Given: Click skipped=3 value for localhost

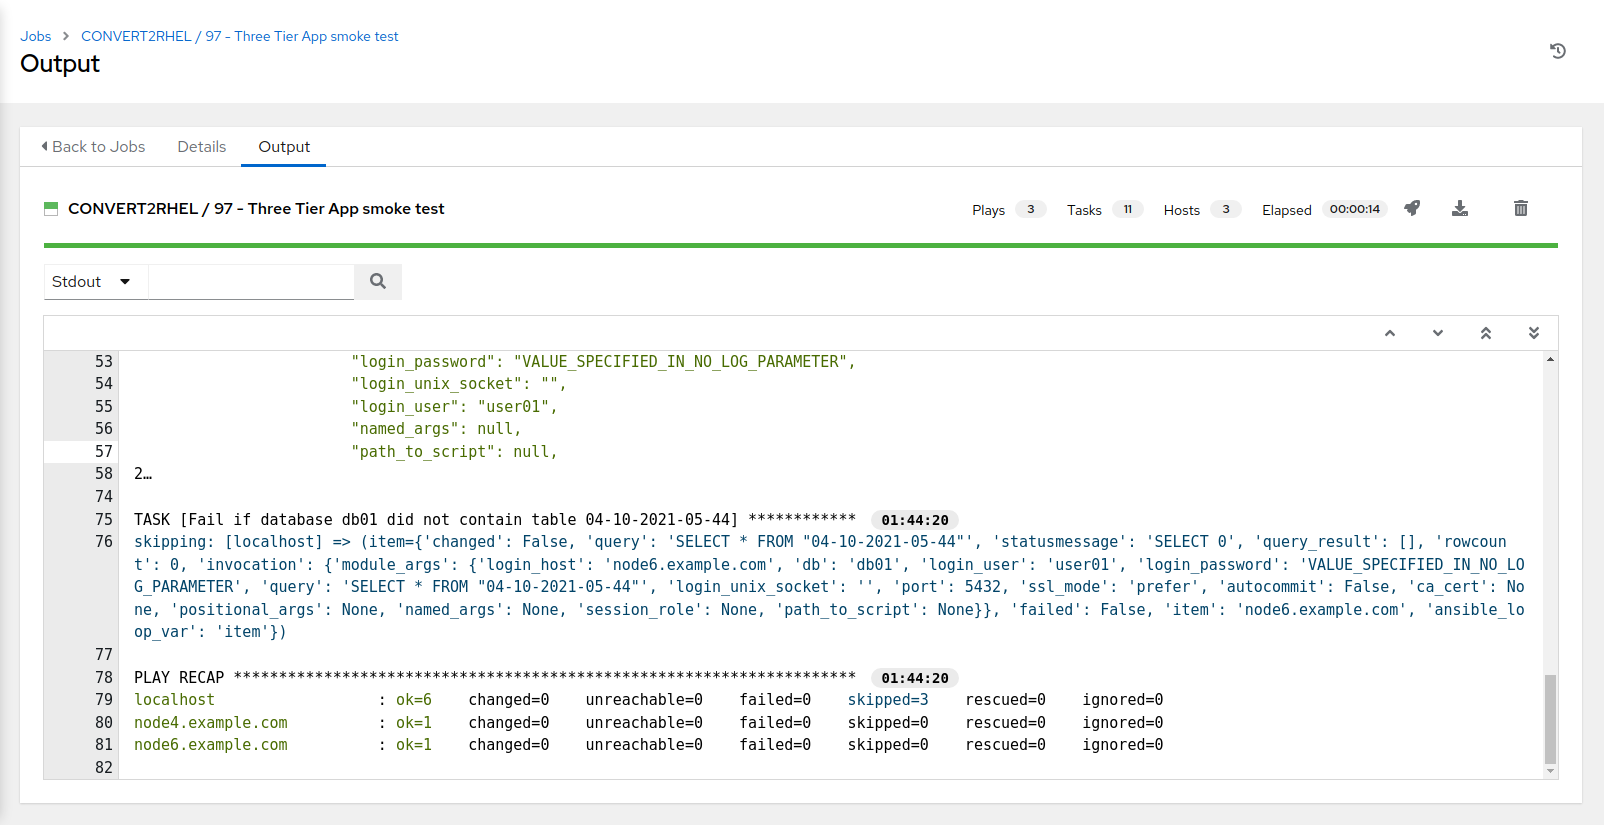Looking at the screenshot, I should coord(888,700).
